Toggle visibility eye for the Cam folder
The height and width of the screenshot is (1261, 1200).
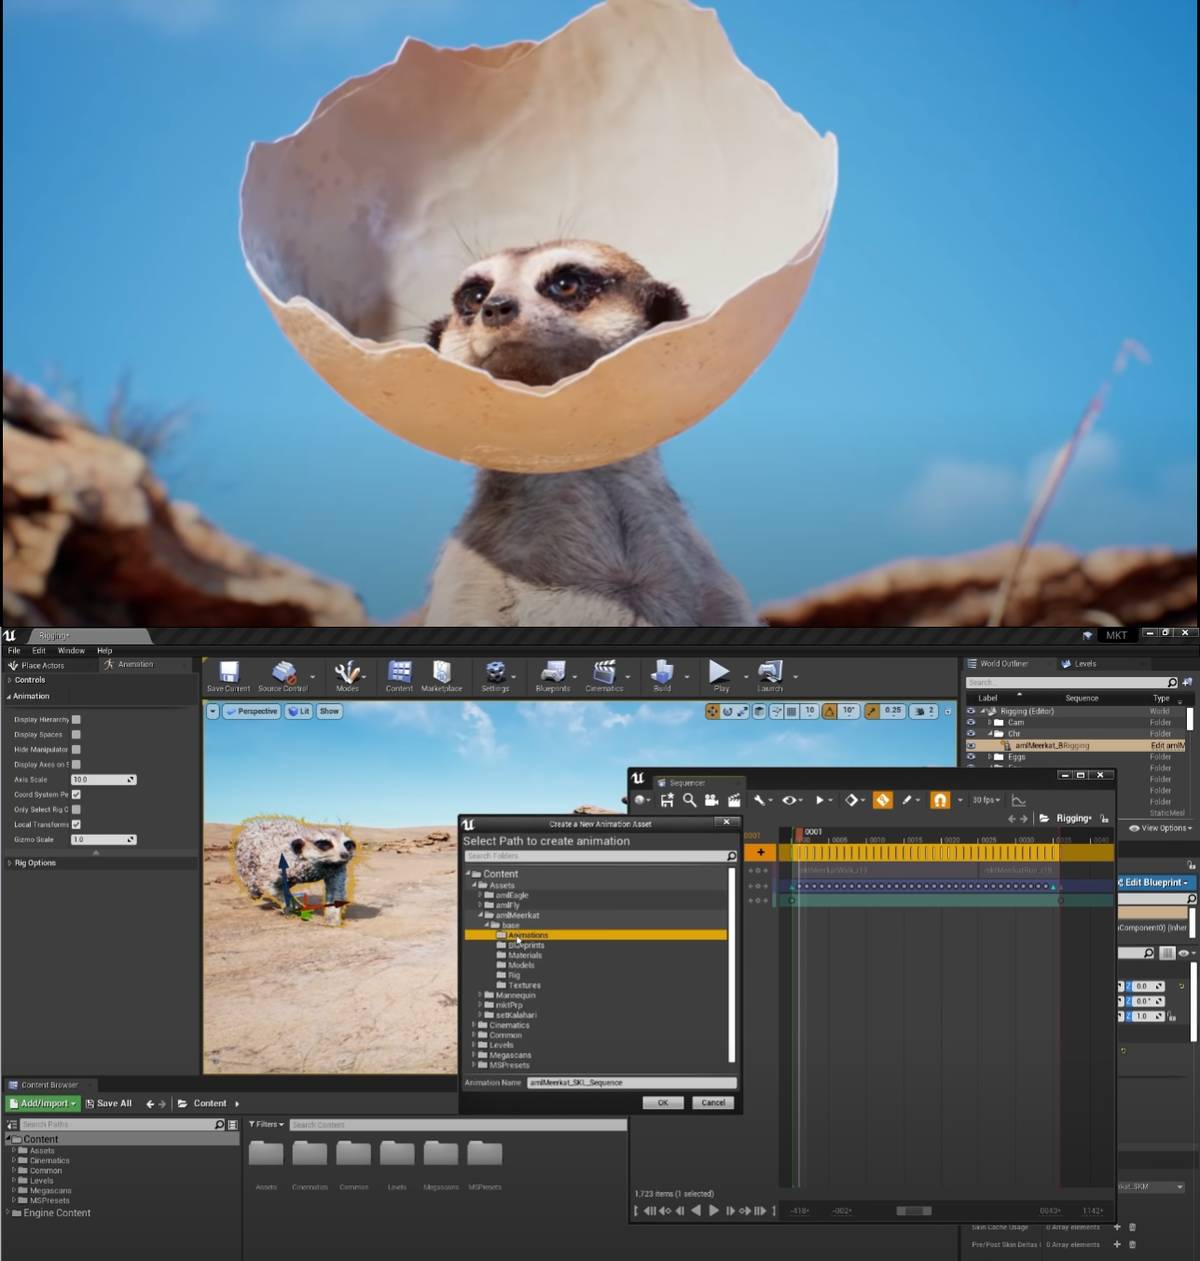[x=970, y=722]
